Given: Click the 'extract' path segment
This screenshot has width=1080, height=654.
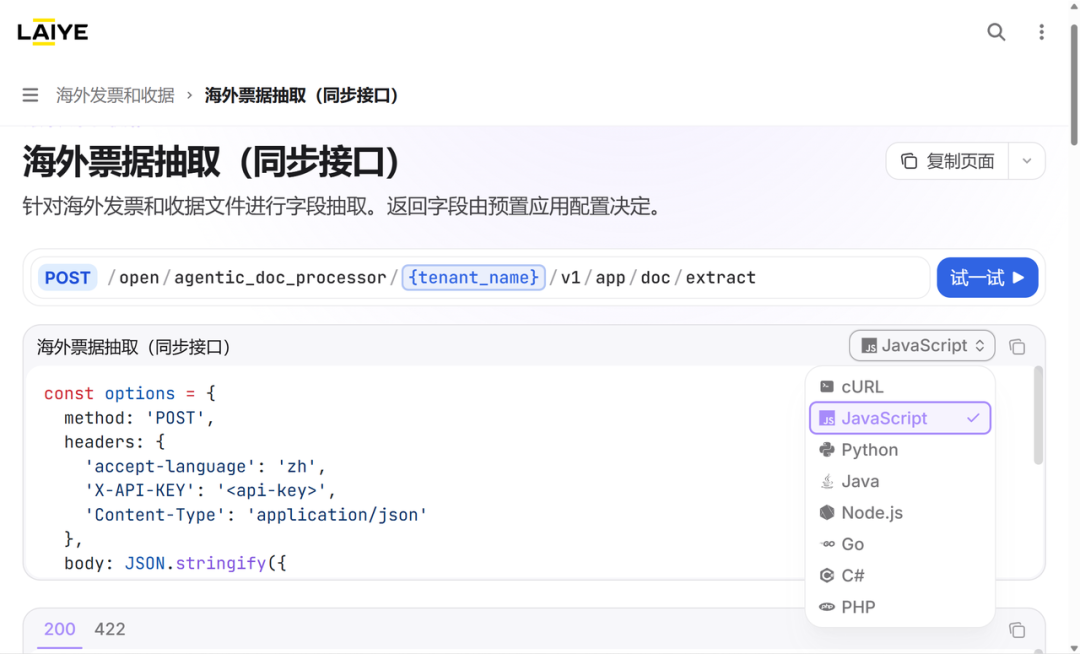Looking at the screenshot, I should click(720, 277).
